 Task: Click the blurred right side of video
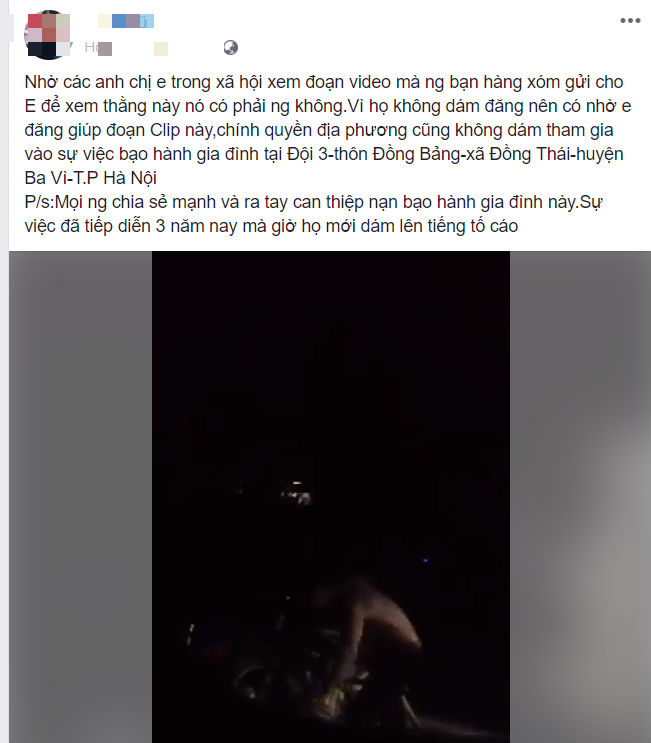point(580,497)
